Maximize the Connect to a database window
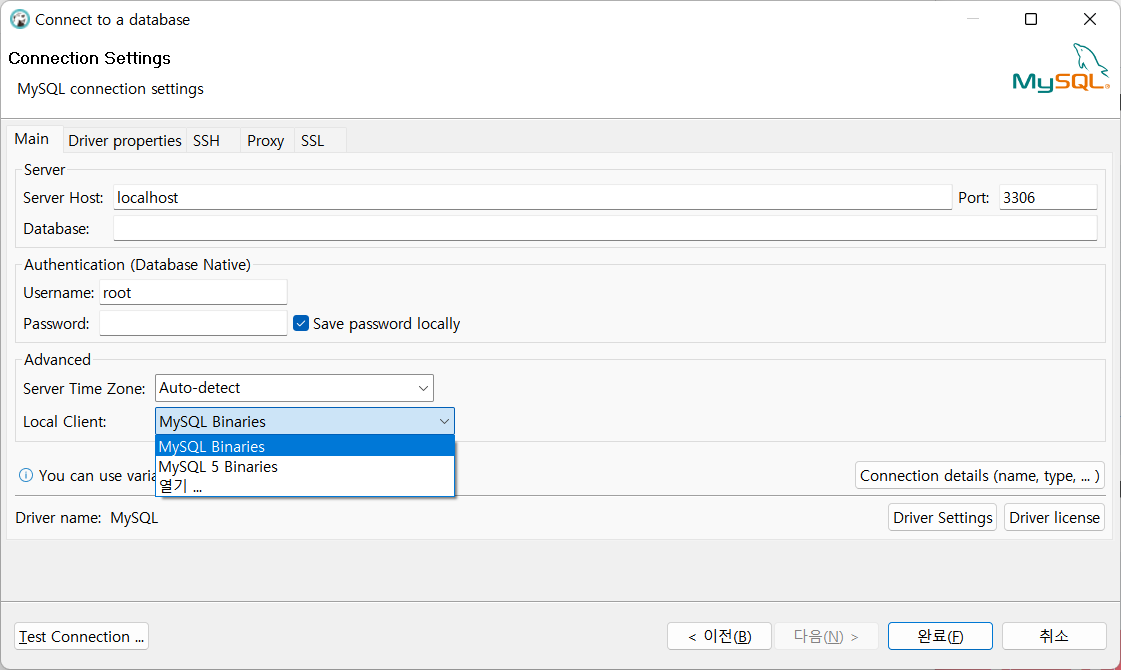Image resolution: width=1121 pixels, height=670 pixels. (x=1031, y=19)
